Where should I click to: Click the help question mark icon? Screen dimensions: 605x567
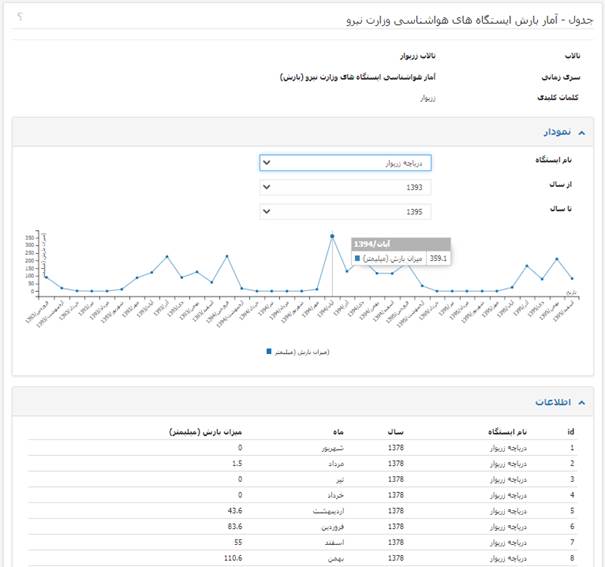tap(20, 17)
